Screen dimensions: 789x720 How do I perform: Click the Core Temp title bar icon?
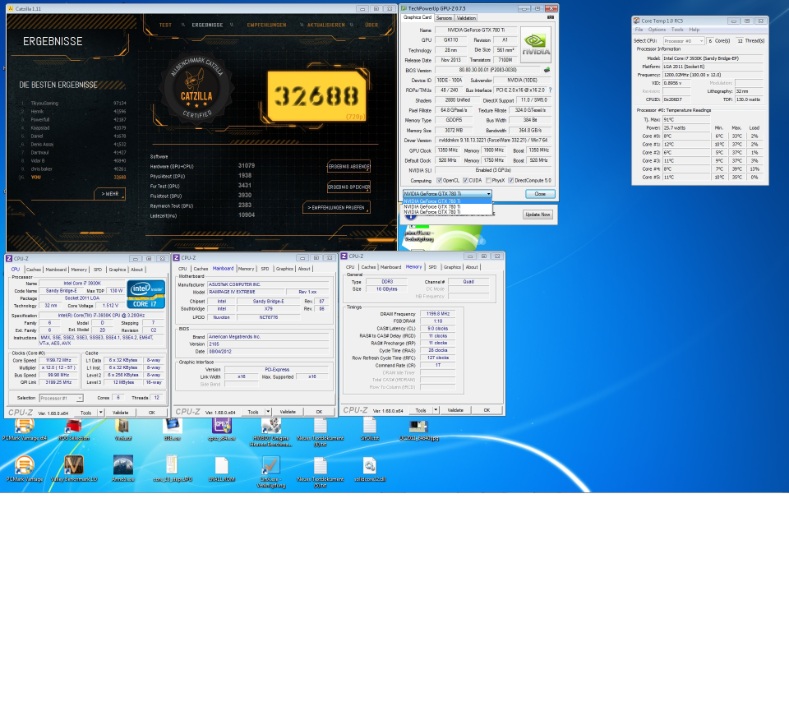pos(637,21)
